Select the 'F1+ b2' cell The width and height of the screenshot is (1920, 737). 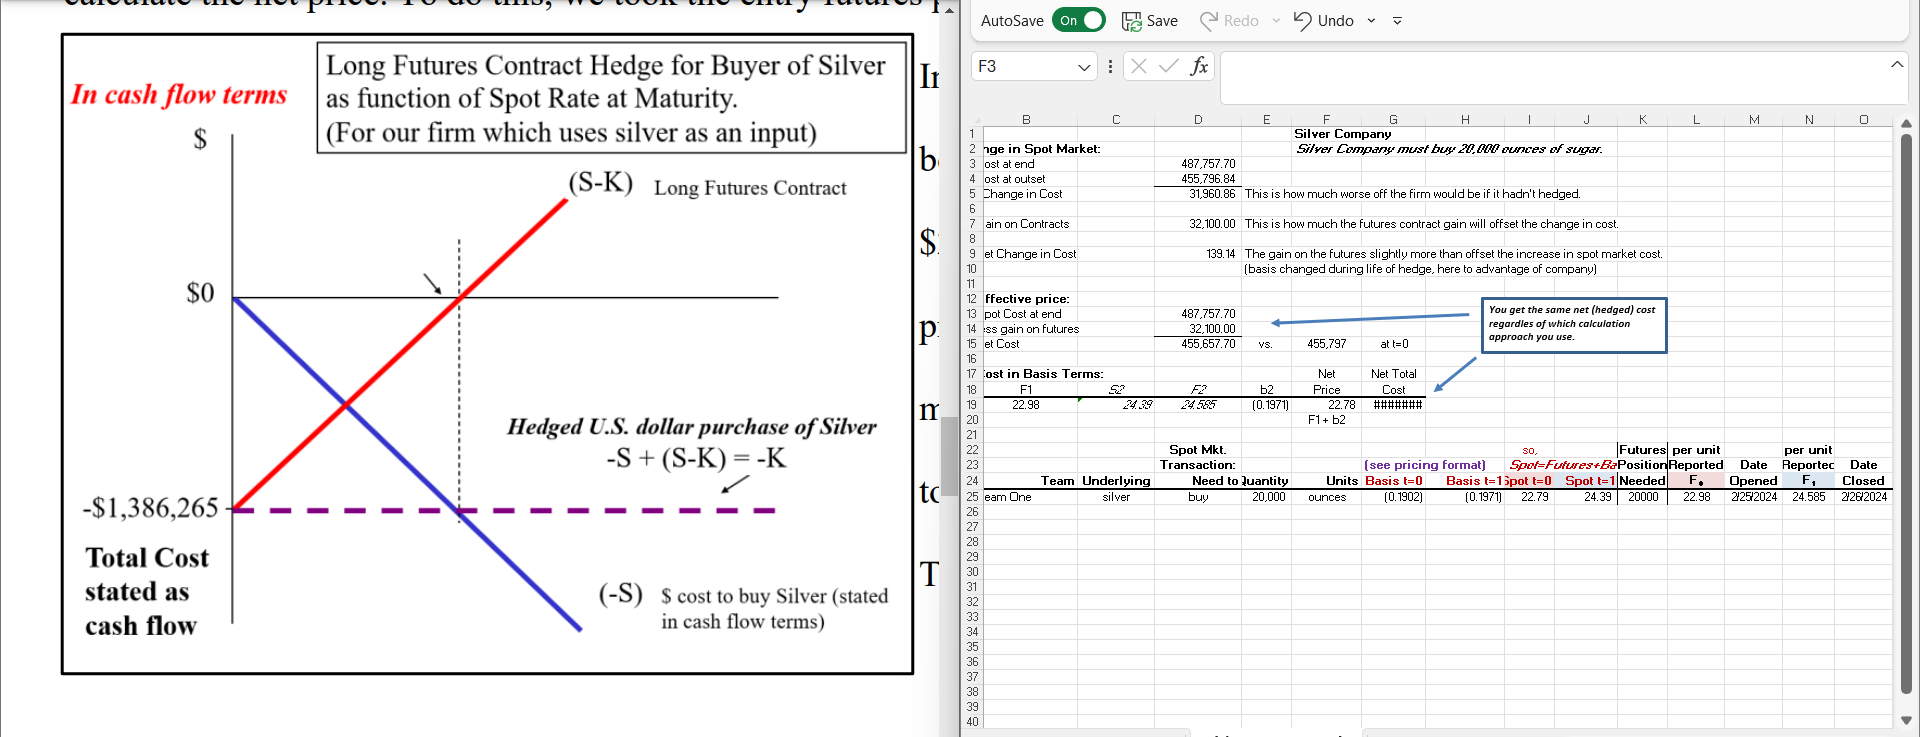click(x=1326, y=420)
